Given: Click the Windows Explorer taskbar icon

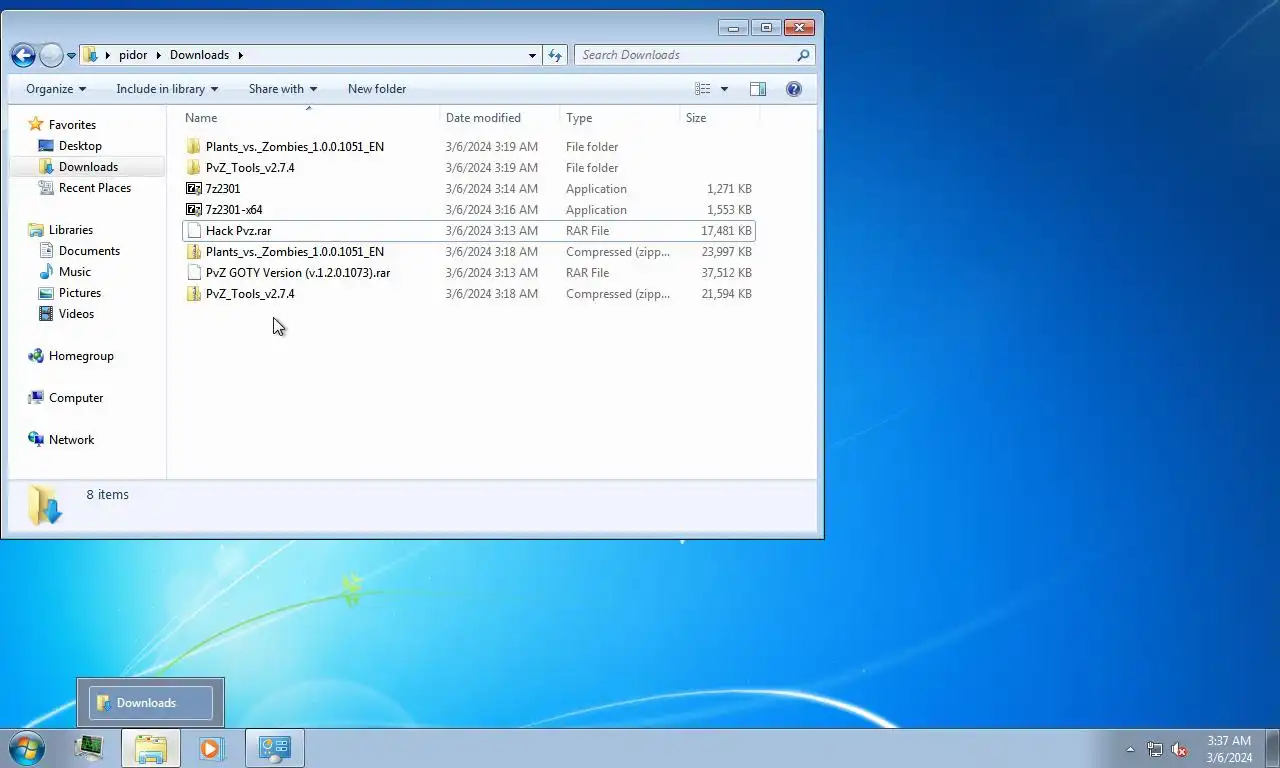Looking at the screenshot, I should (x=151, y=748).
